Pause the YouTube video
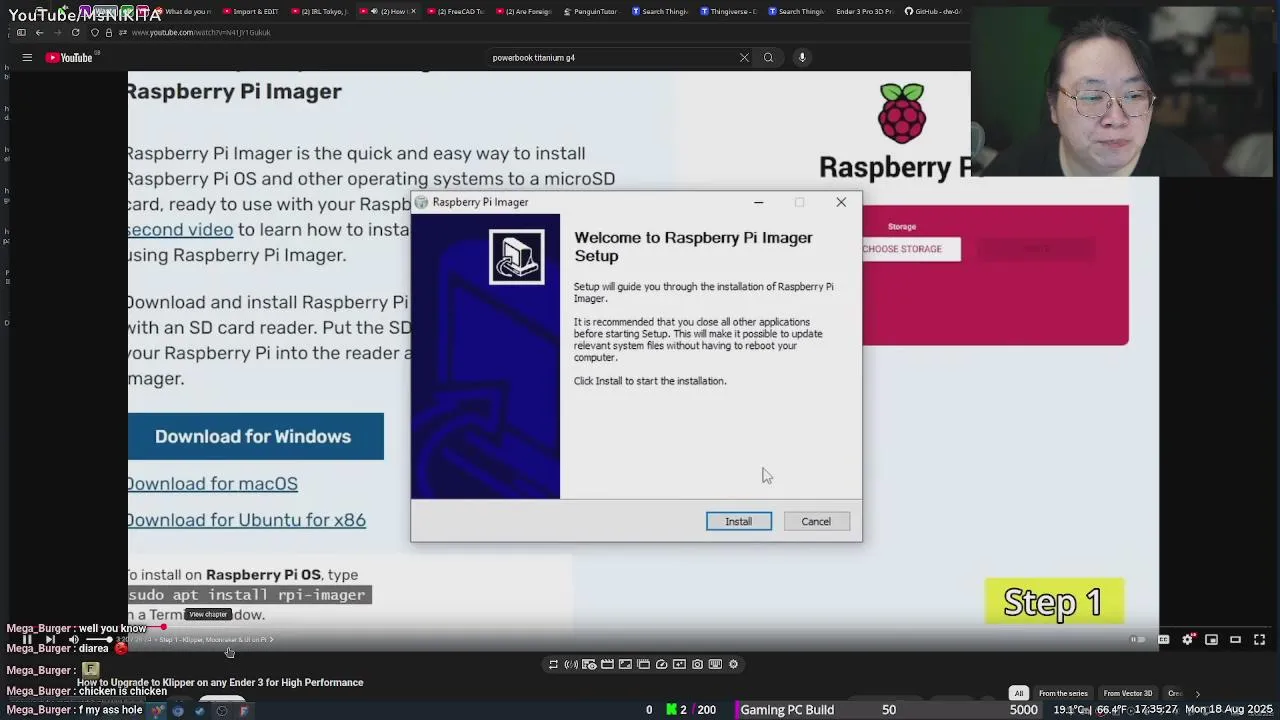1280x720 pixels. (x=27, y=639)
